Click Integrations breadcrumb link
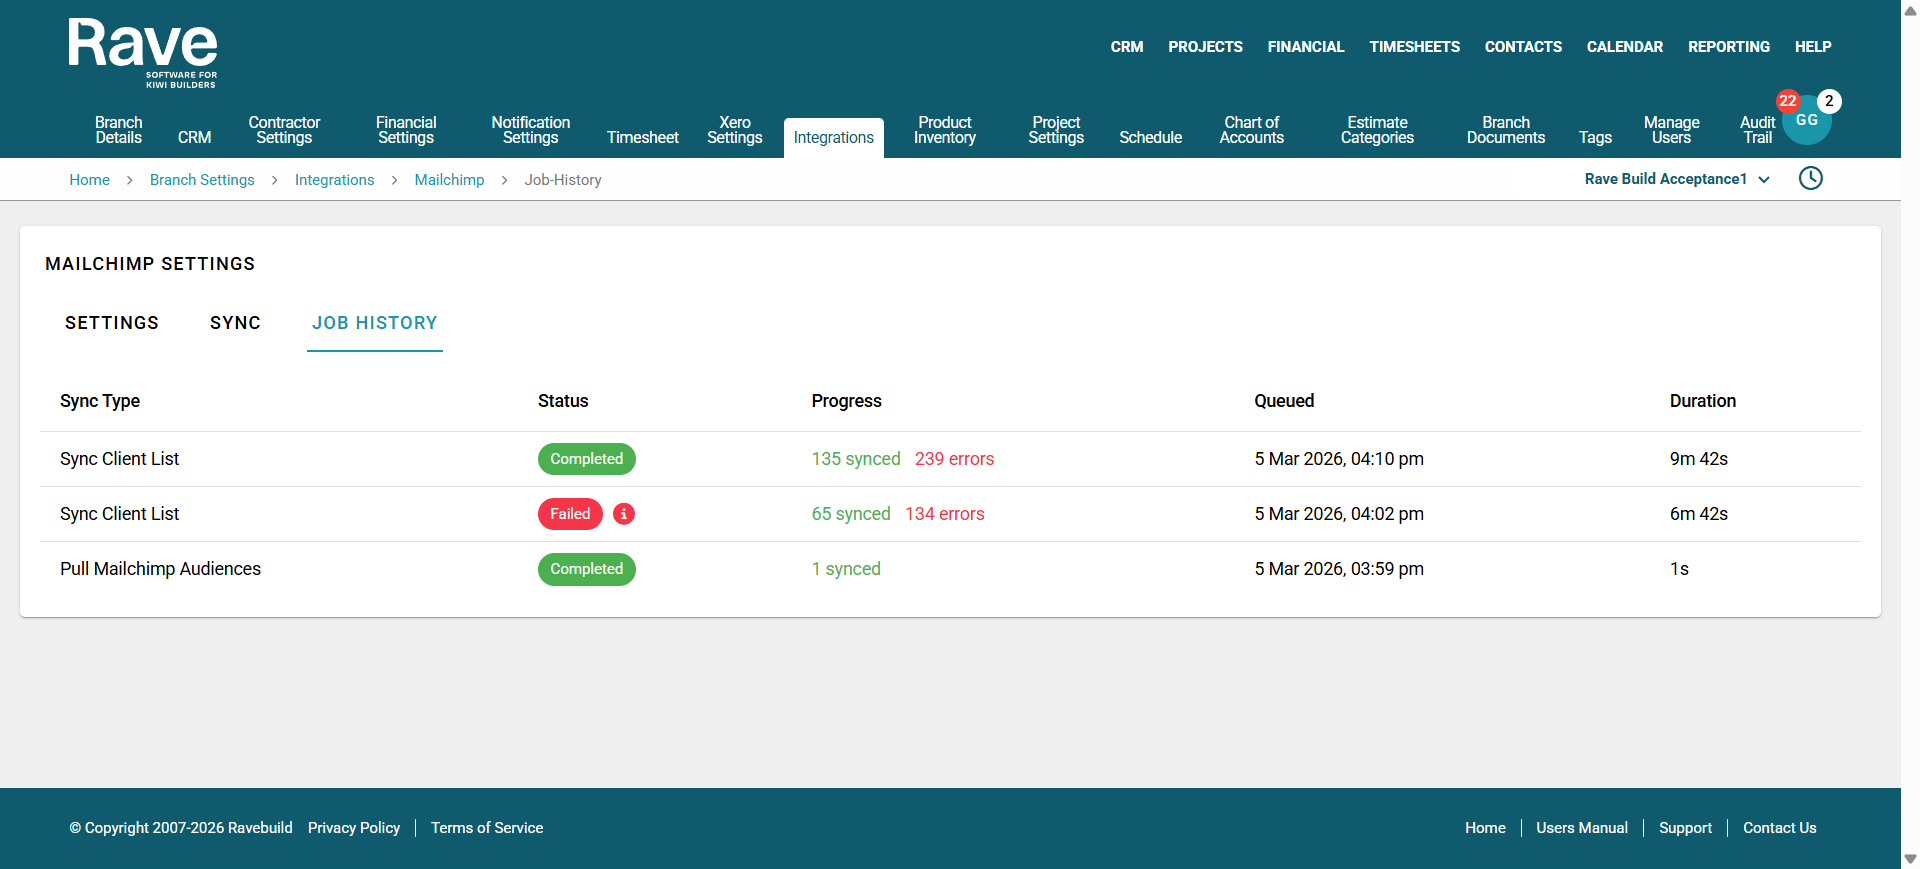Image resolution: width=1920 pixels, height=869 pixels. point(335,180)
